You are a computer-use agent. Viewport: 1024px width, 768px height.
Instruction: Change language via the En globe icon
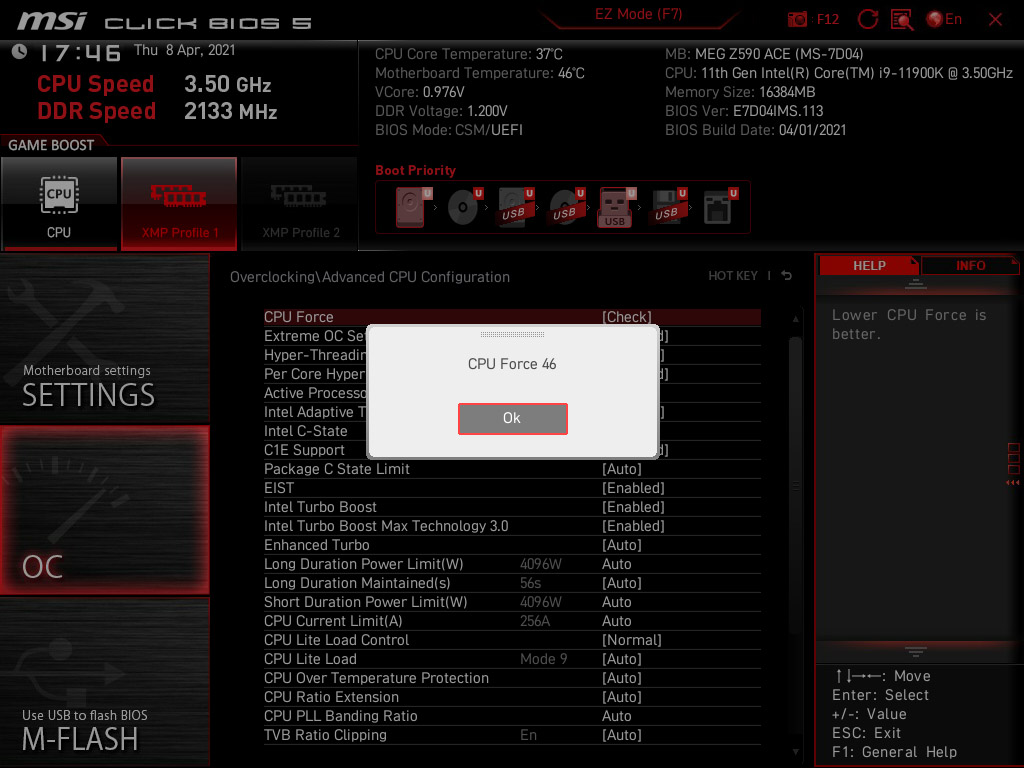click(944, 20)
